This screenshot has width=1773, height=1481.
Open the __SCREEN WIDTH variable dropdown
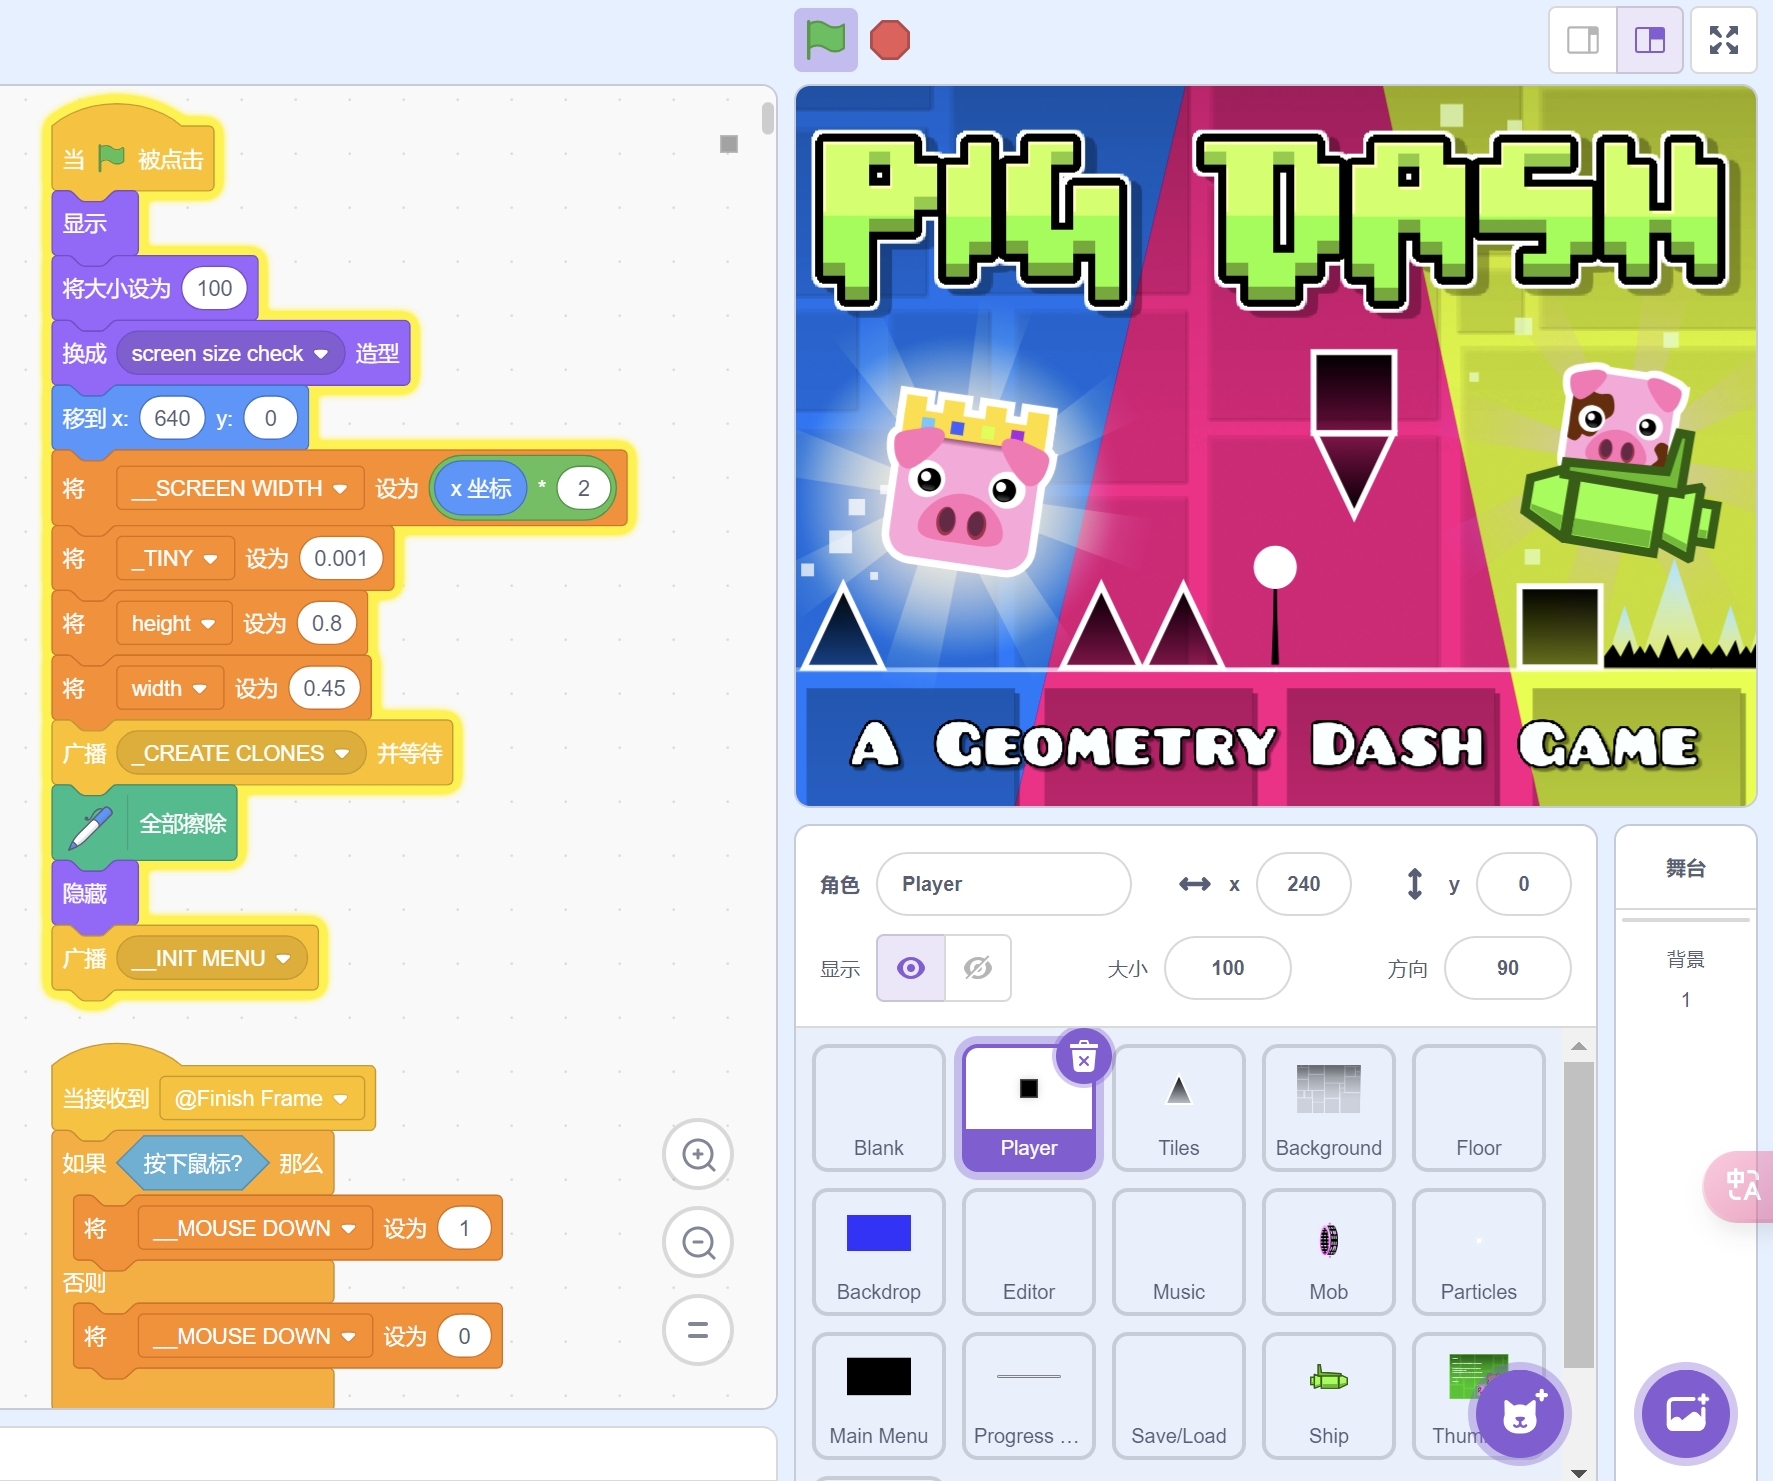coord(340,489)
